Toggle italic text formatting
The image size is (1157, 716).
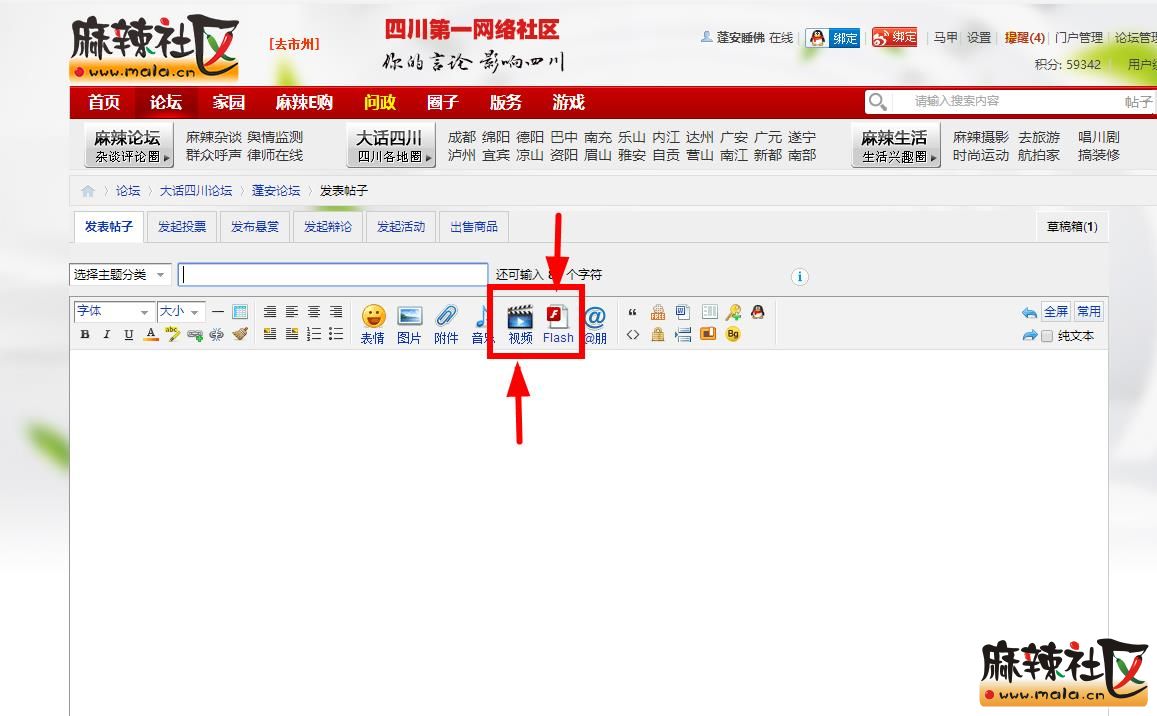coord(106,334)
